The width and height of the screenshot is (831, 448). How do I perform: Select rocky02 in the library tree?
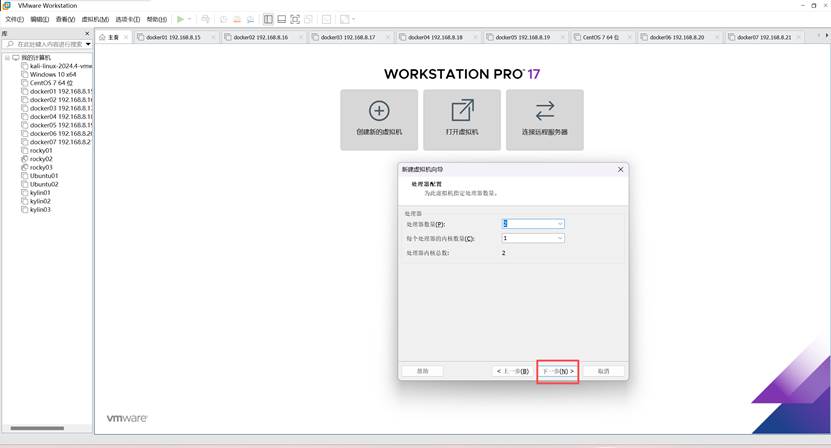(37, 159)
